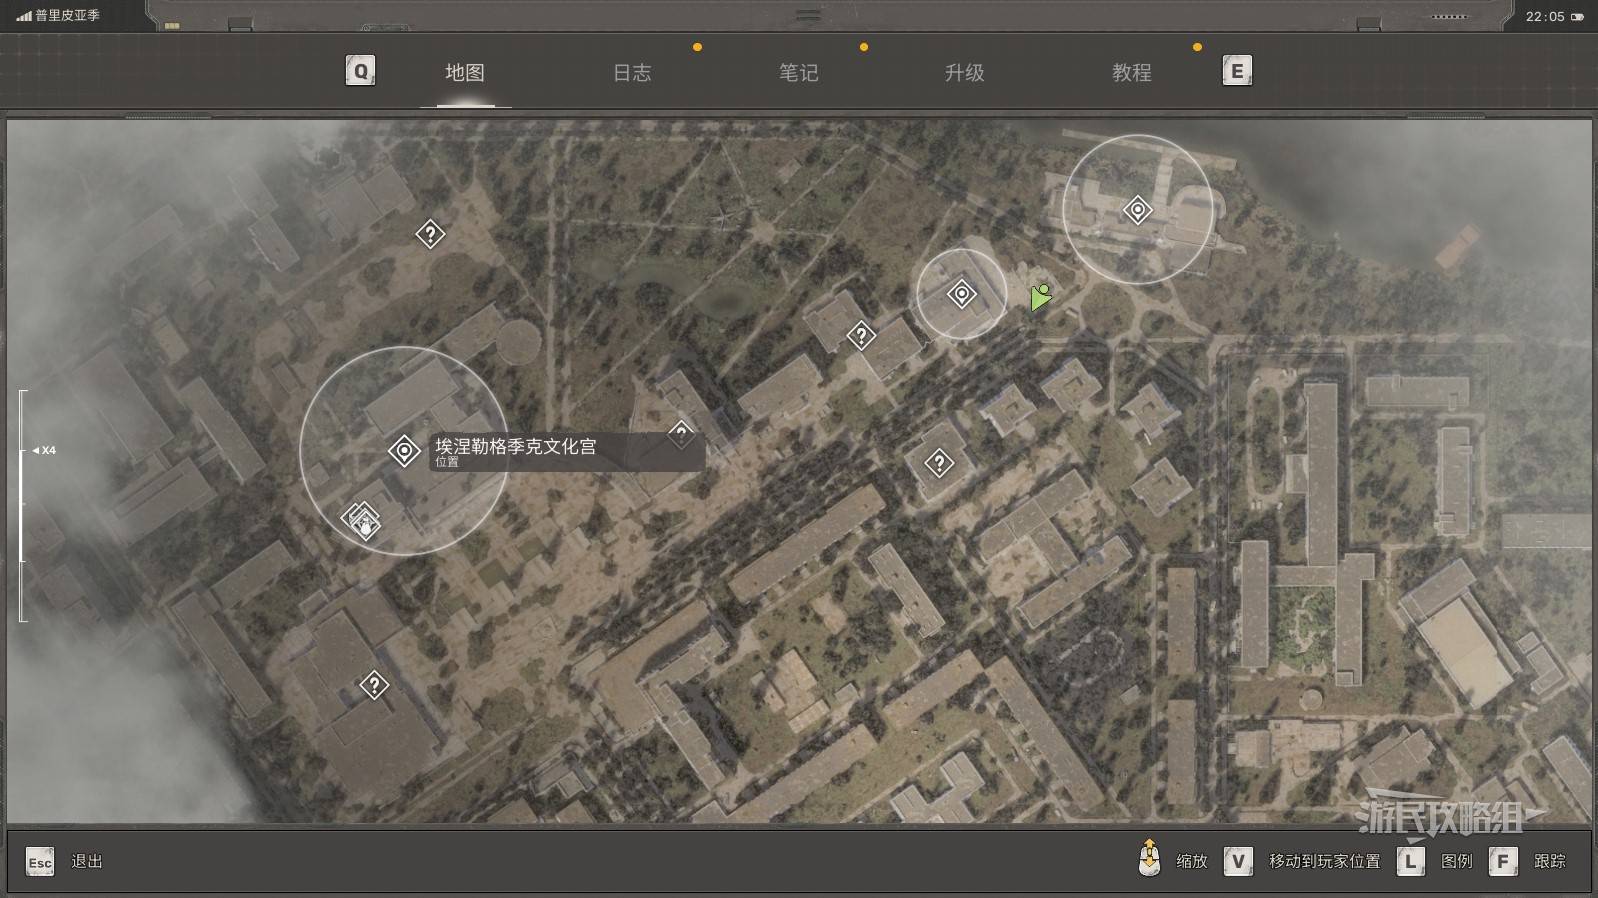
Task: Click the Esc key icon to exit
Action: tap(40, 861)
